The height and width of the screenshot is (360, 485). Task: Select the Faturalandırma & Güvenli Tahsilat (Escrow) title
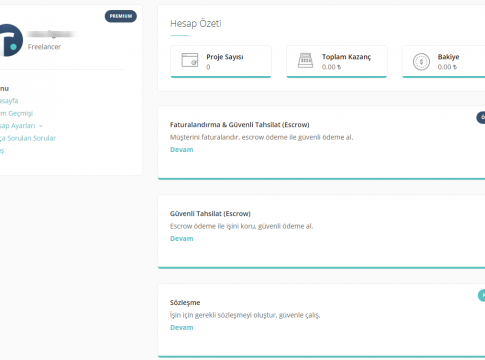click(240, 125)
